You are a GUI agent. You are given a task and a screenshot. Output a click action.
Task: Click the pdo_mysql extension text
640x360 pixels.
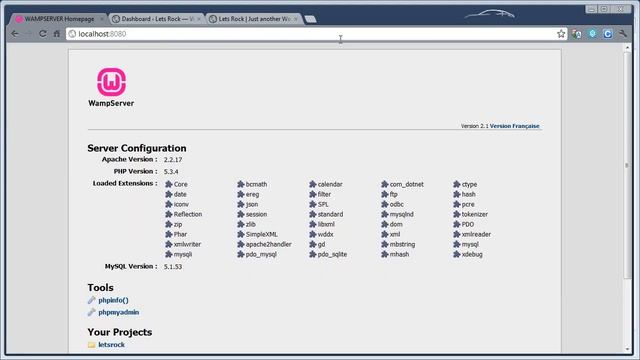click(261, 254)
